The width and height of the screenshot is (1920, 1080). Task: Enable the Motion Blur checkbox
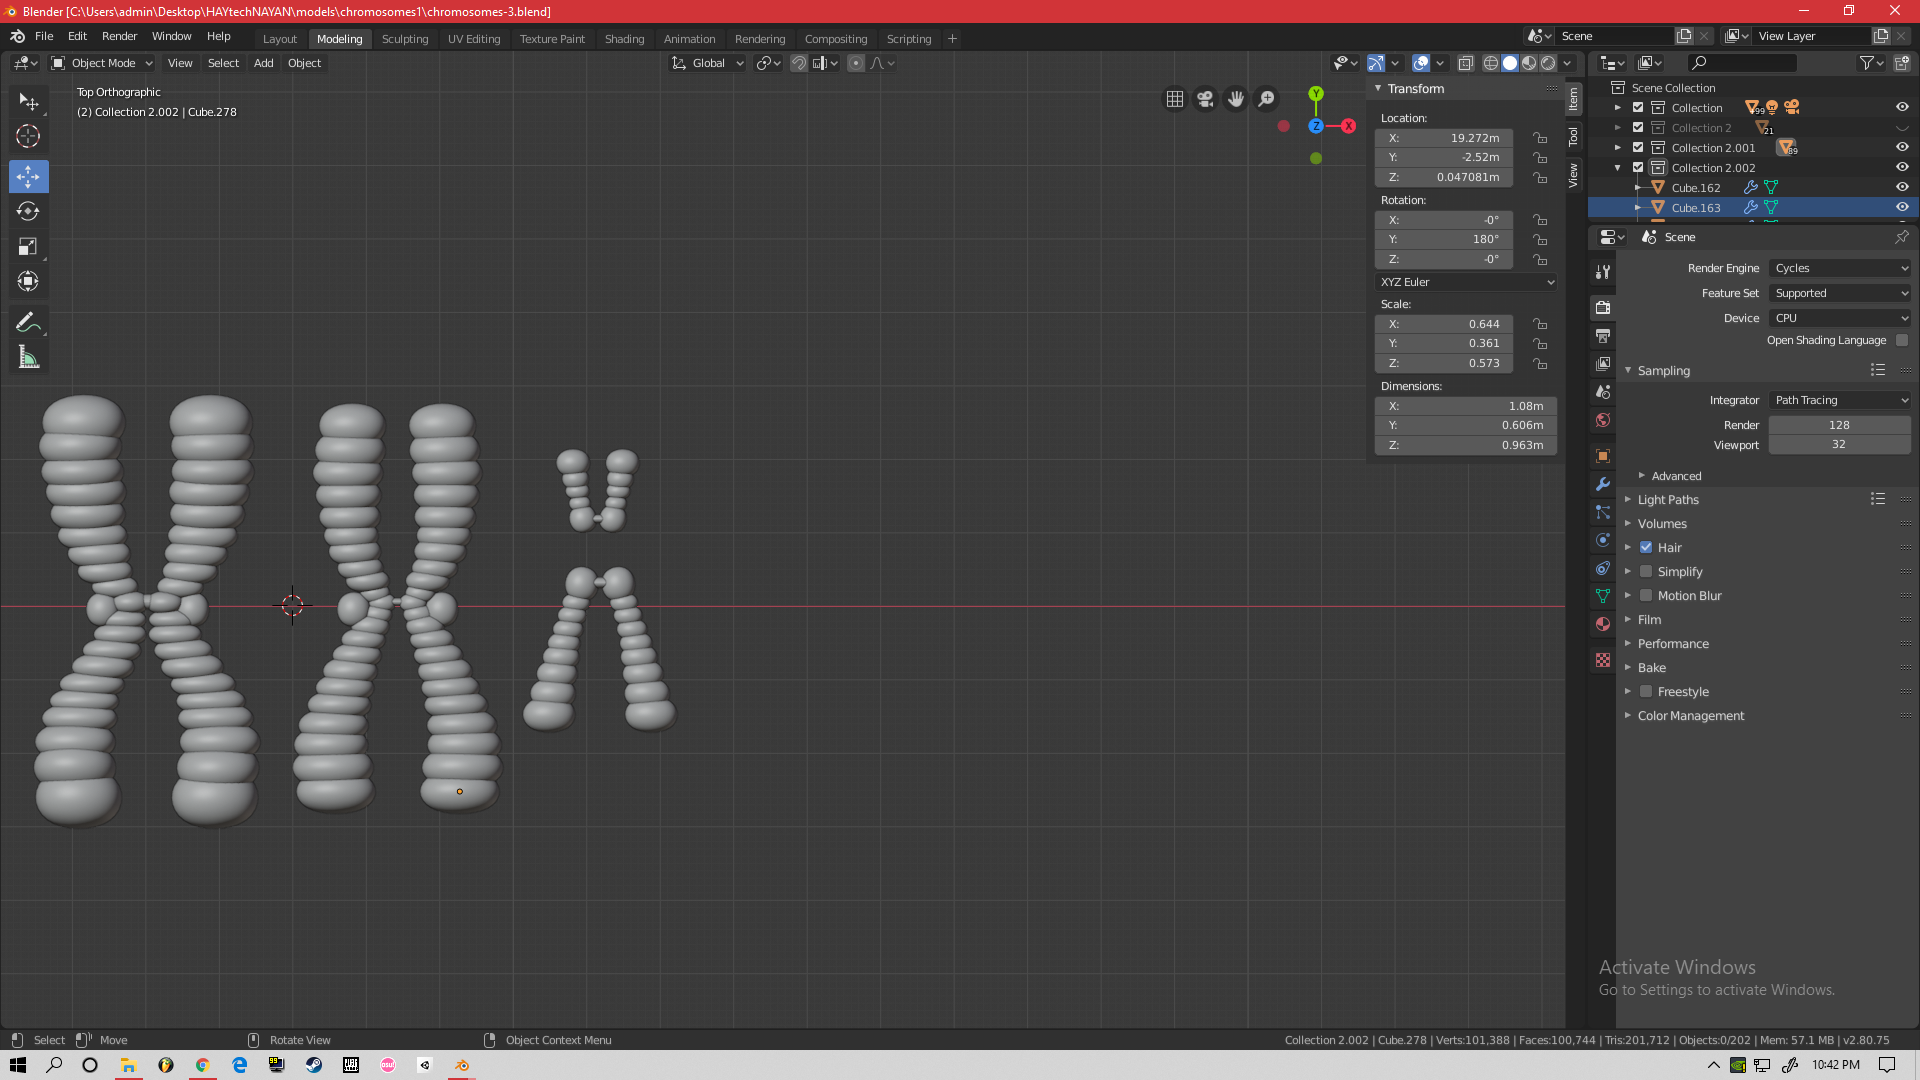click(x=1646, y=595)
